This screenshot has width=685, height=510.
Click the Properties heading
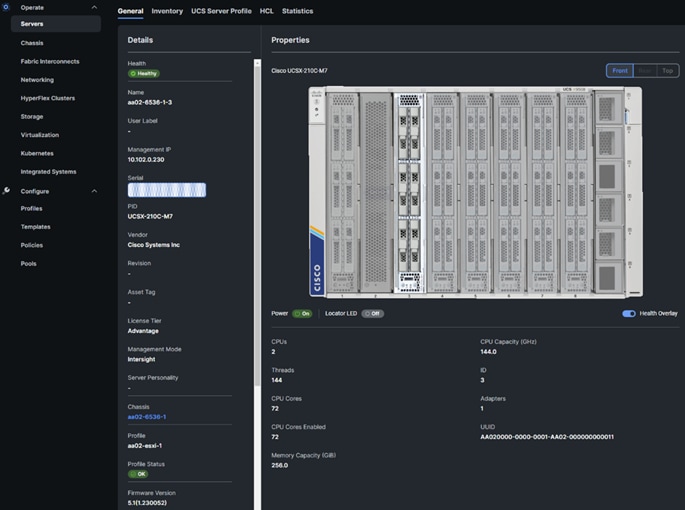(x=290, y=40)
